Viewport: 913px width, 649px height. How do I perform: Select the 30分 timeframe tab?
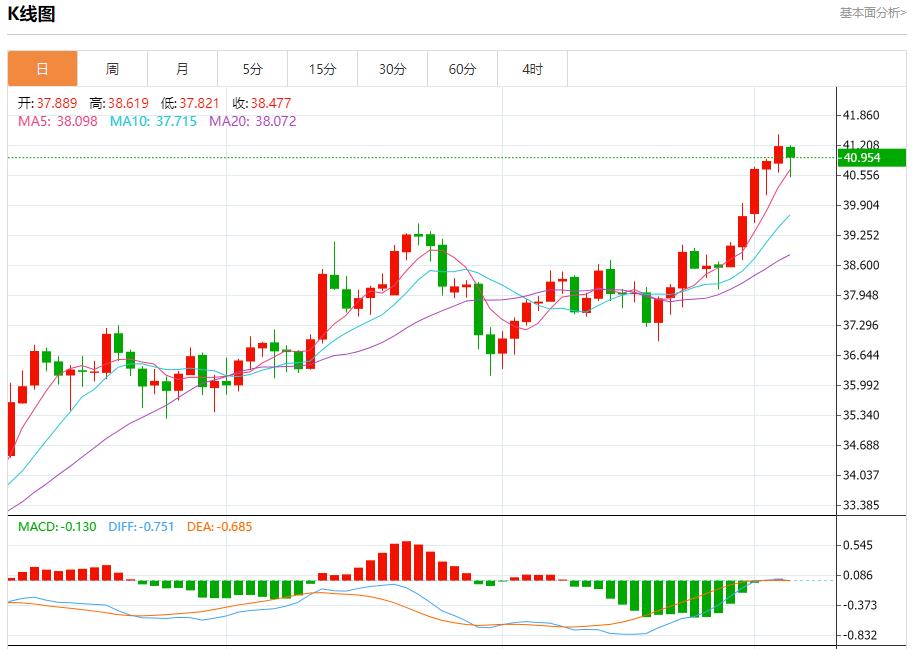coord(392,68)
